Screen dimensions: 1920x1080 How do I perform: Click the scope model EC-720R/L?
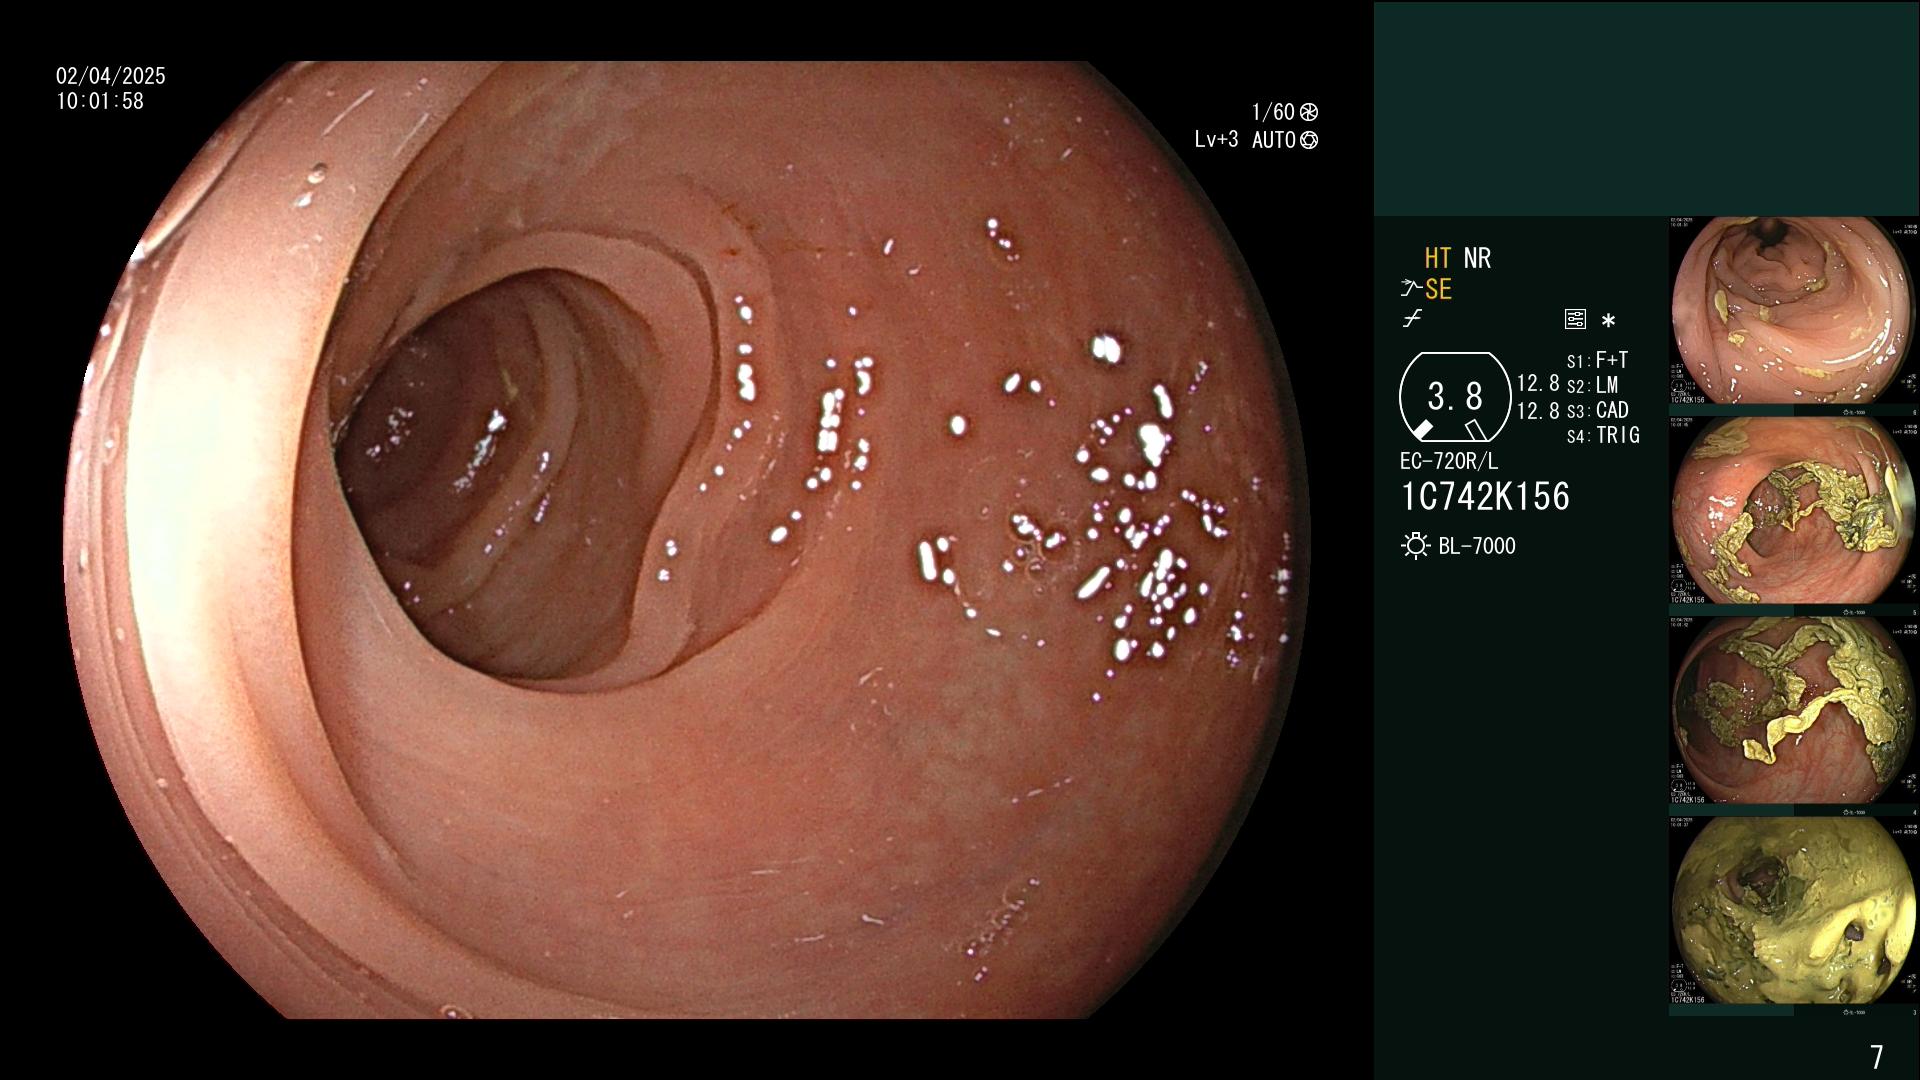click(x=1449, y=461)
